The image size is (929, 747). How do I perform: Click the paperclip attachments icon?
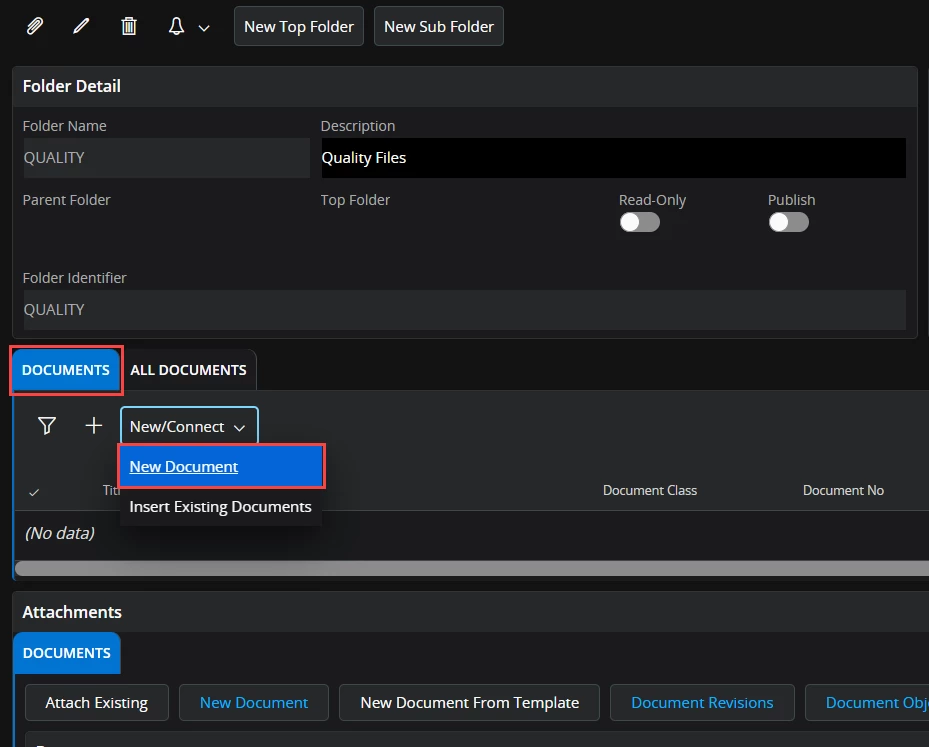pos(35,26)
